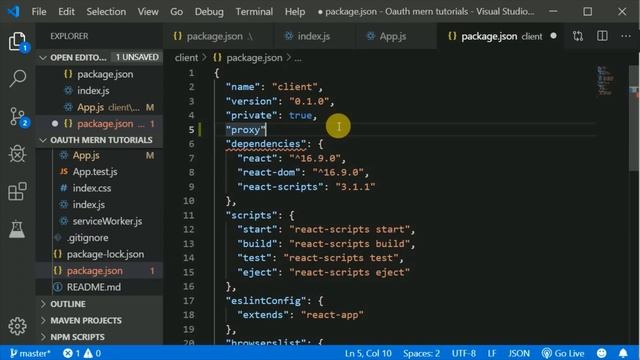The image size is (640, 360).
Task: Open the Manage gear menu
Action: tap(18, 326)
